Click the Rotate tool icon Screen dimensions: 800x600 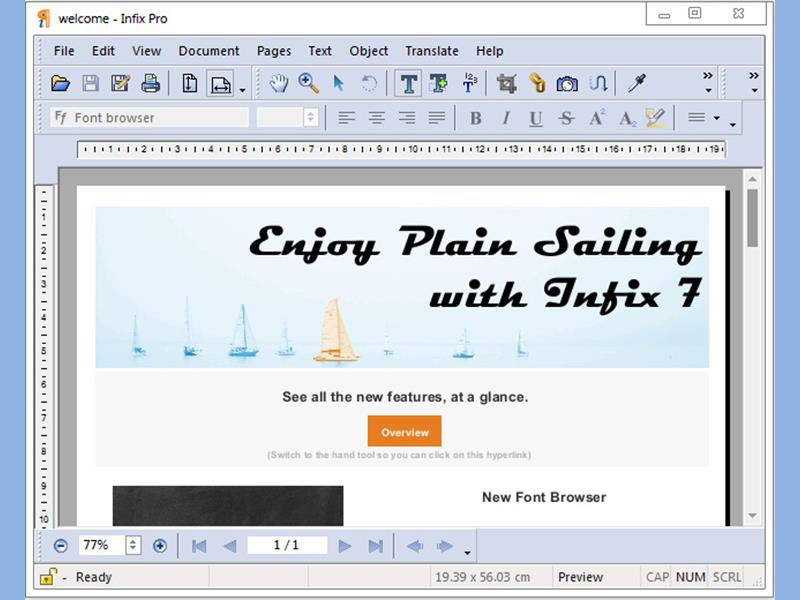coord(368,83)
